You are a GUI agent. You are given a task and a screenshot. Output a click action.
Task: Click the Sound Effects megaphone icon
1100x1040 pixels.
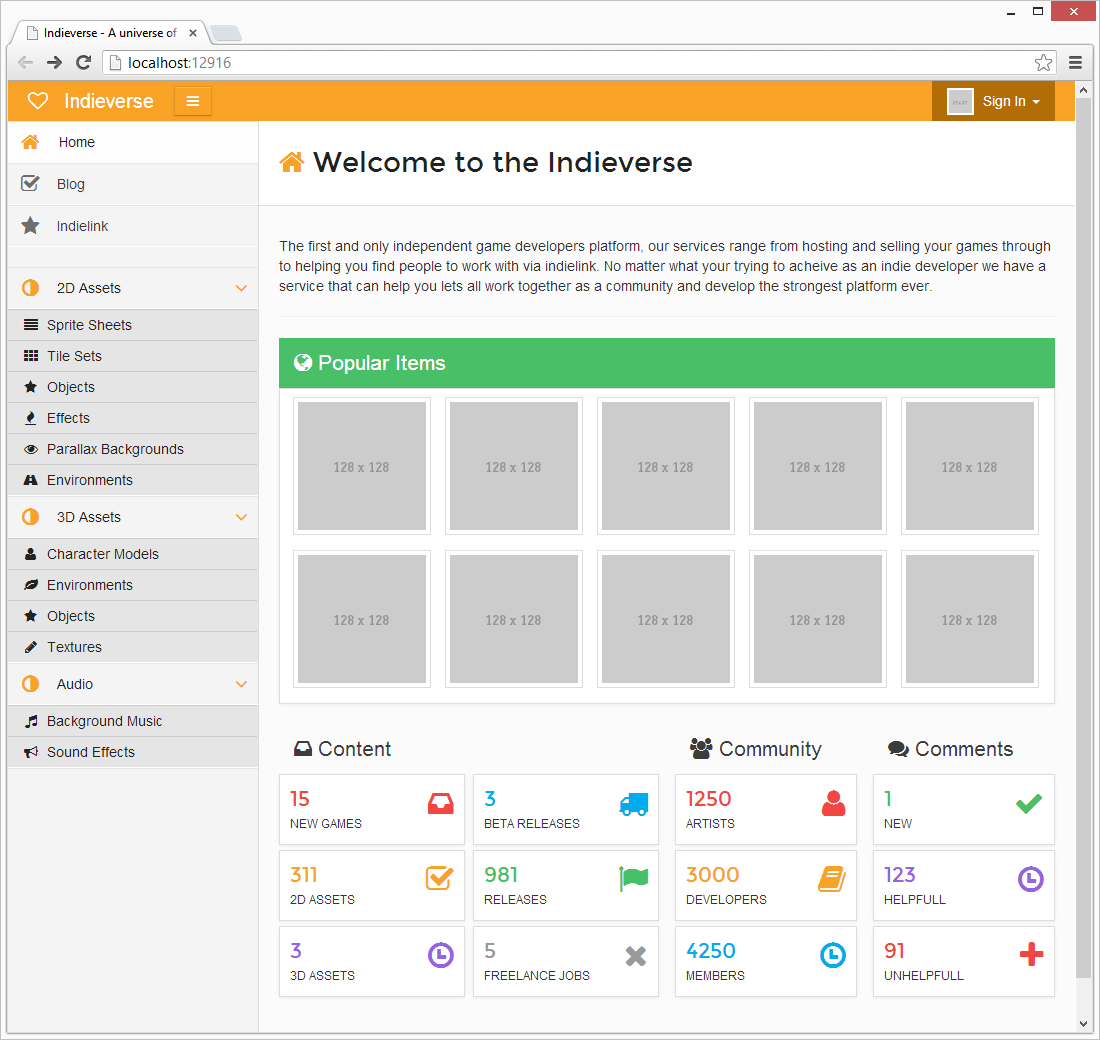[31, 752]
